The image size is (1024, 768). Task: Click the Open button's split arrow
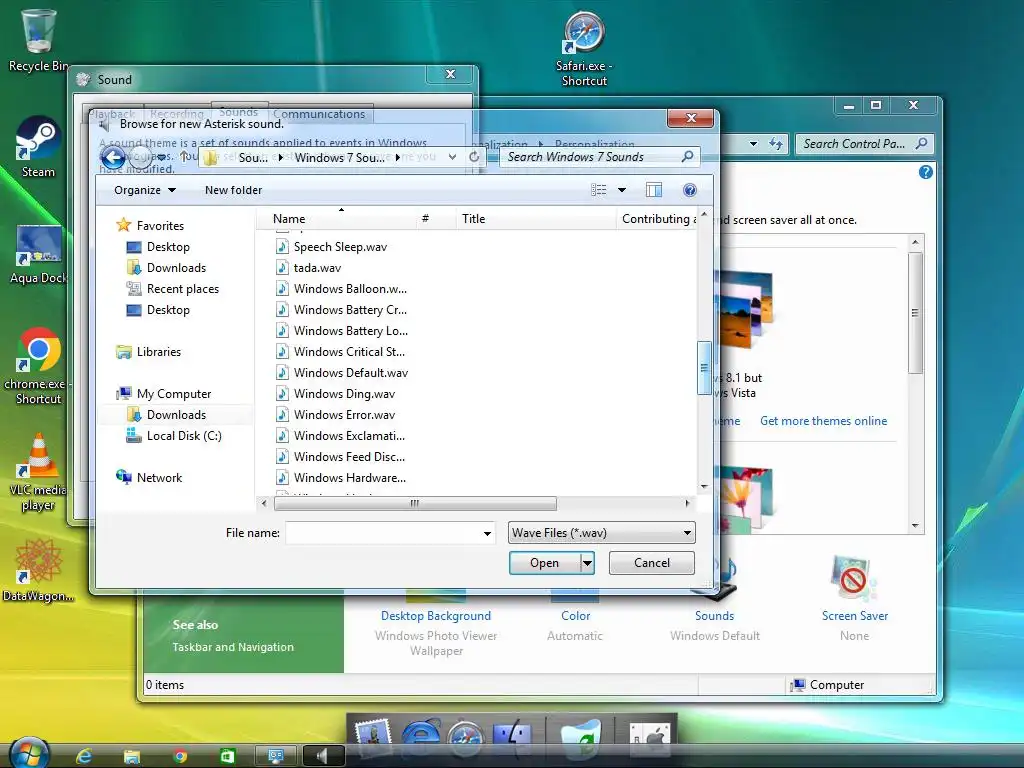click(587, 563)
